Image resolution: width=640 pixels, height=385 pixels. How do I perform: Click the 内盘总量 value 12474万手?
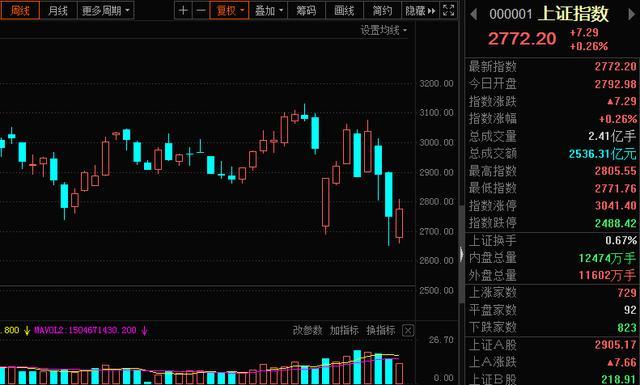click(607, 258)
